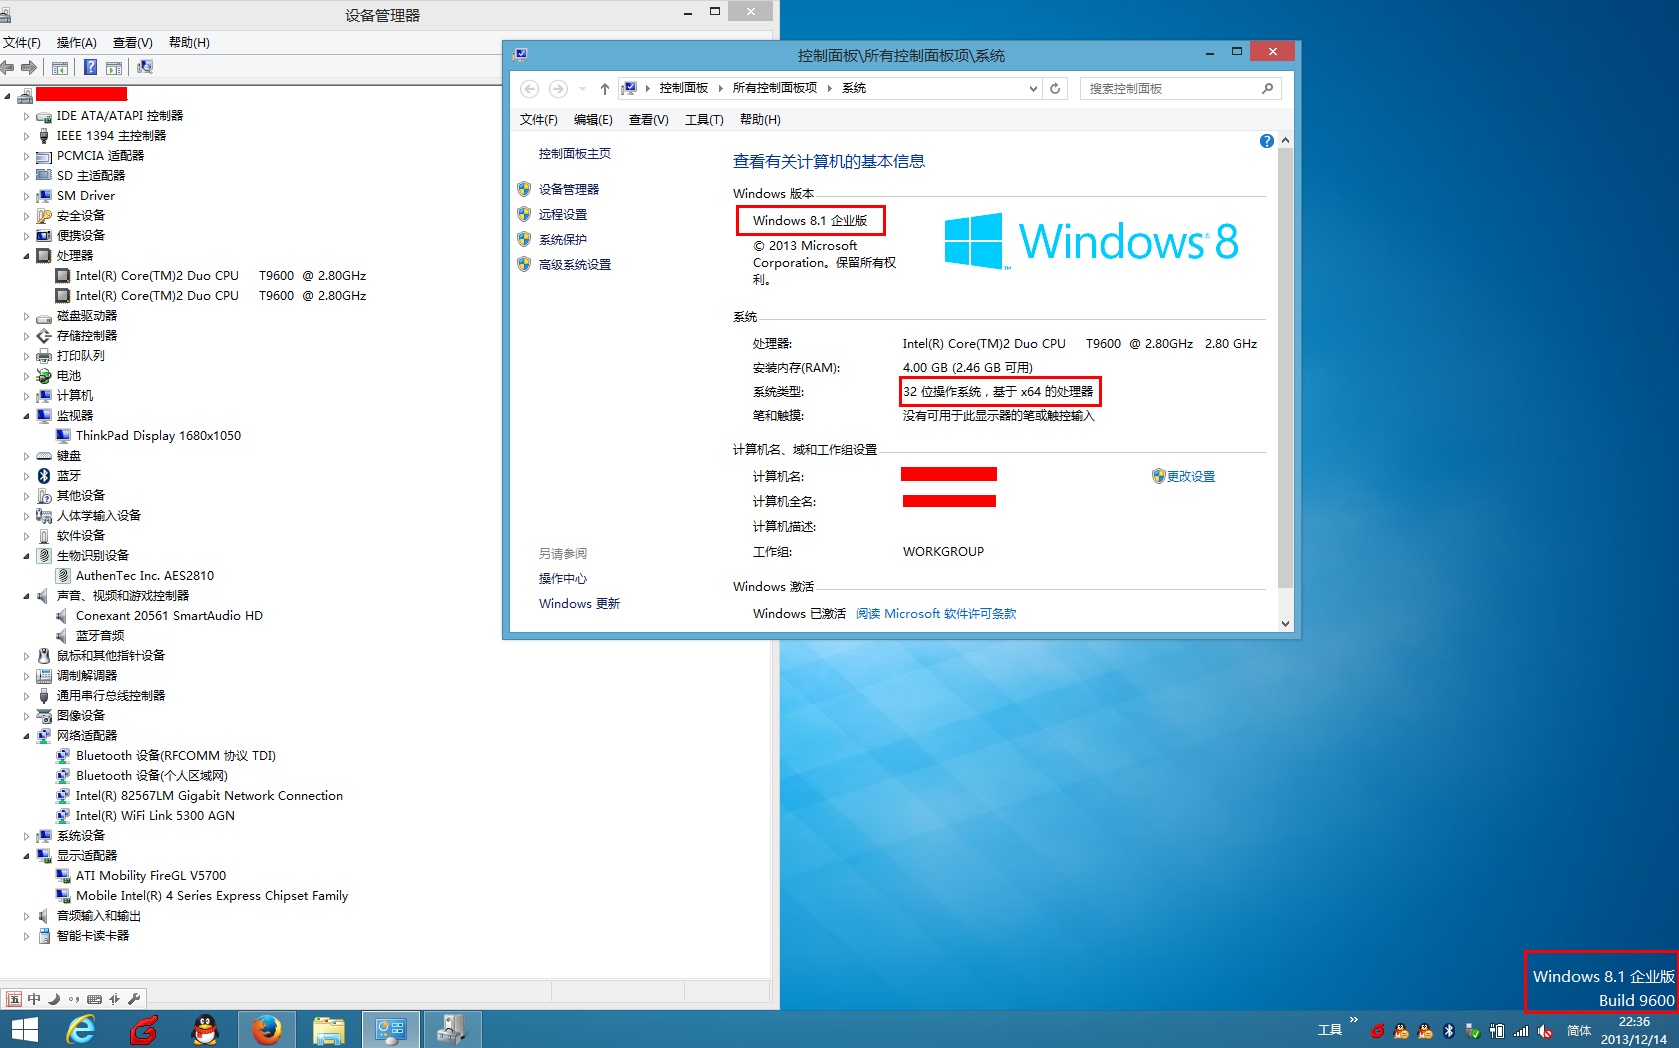Viewport: 1679px width, 1048px height.
Task: Click the Back arrow in Device Manager toolbar
Action: coord(8,67)
